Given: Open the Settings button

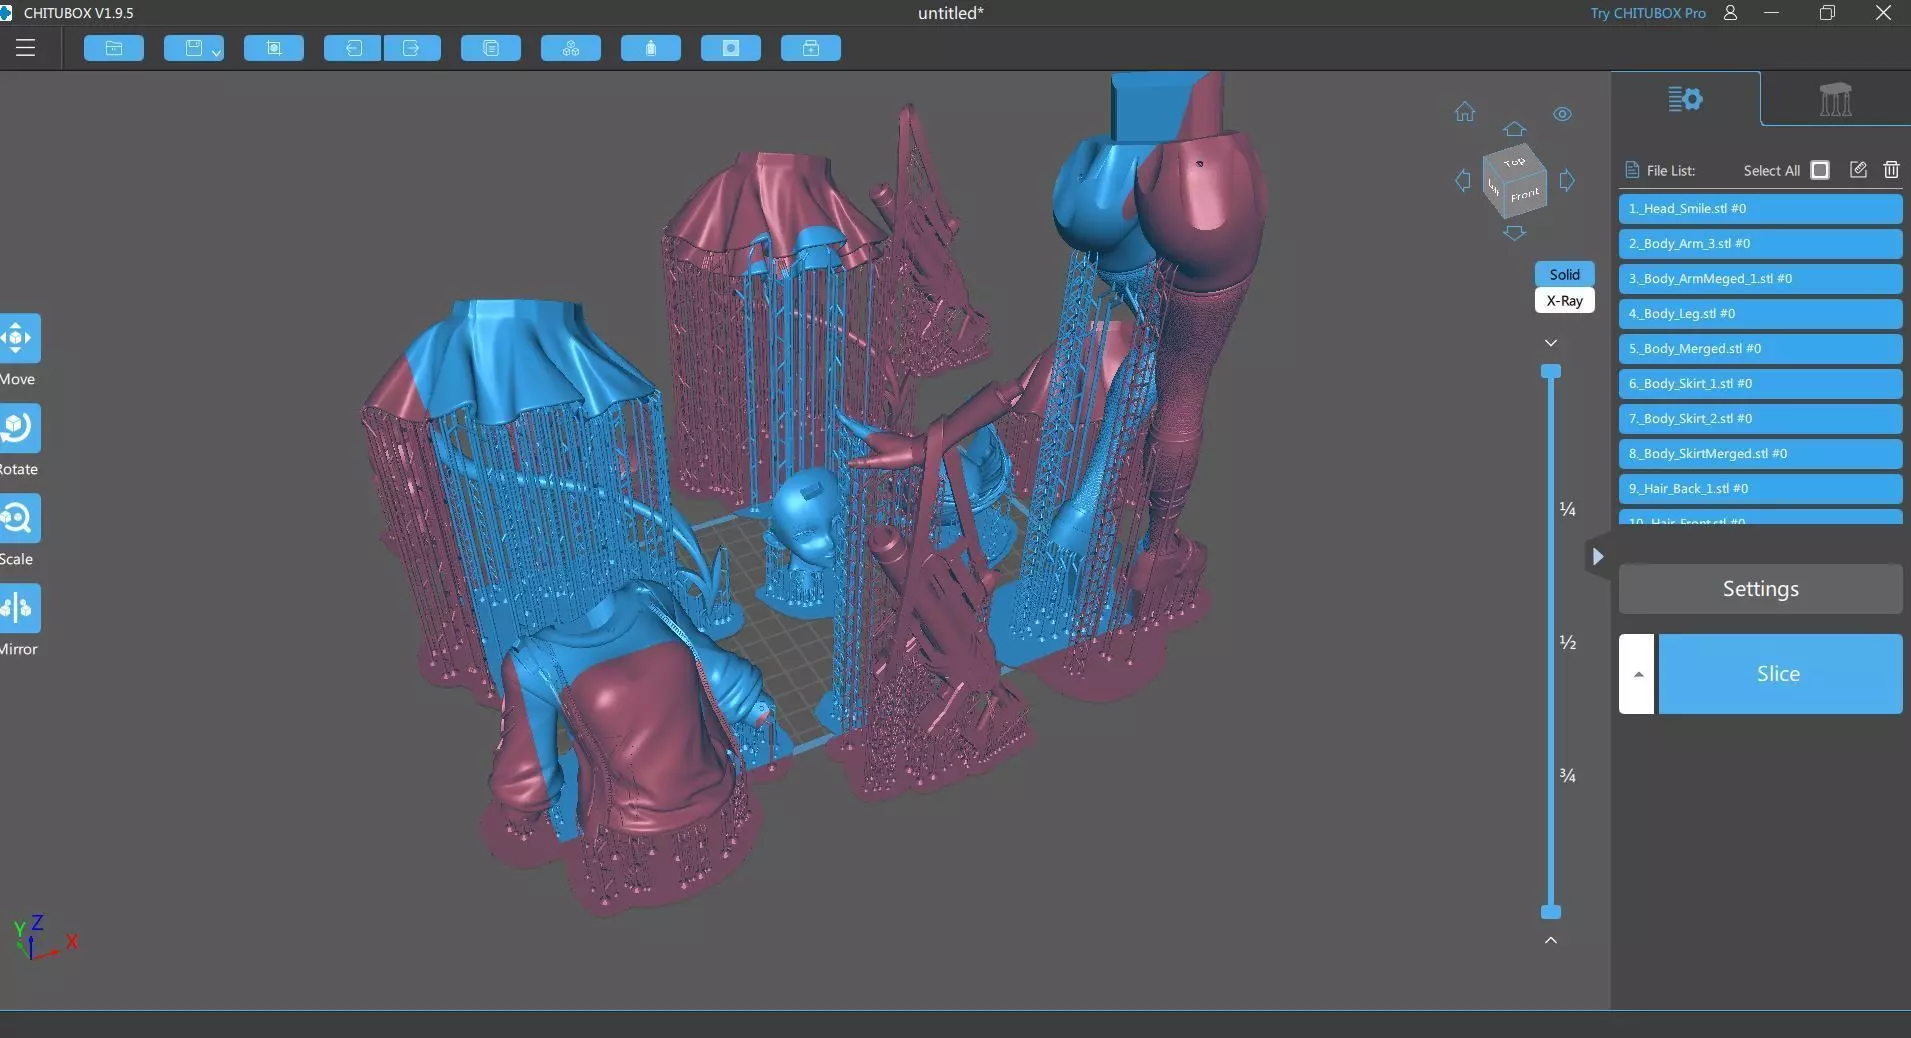Looking at the screenshot, I should [x=1760, y=589].
